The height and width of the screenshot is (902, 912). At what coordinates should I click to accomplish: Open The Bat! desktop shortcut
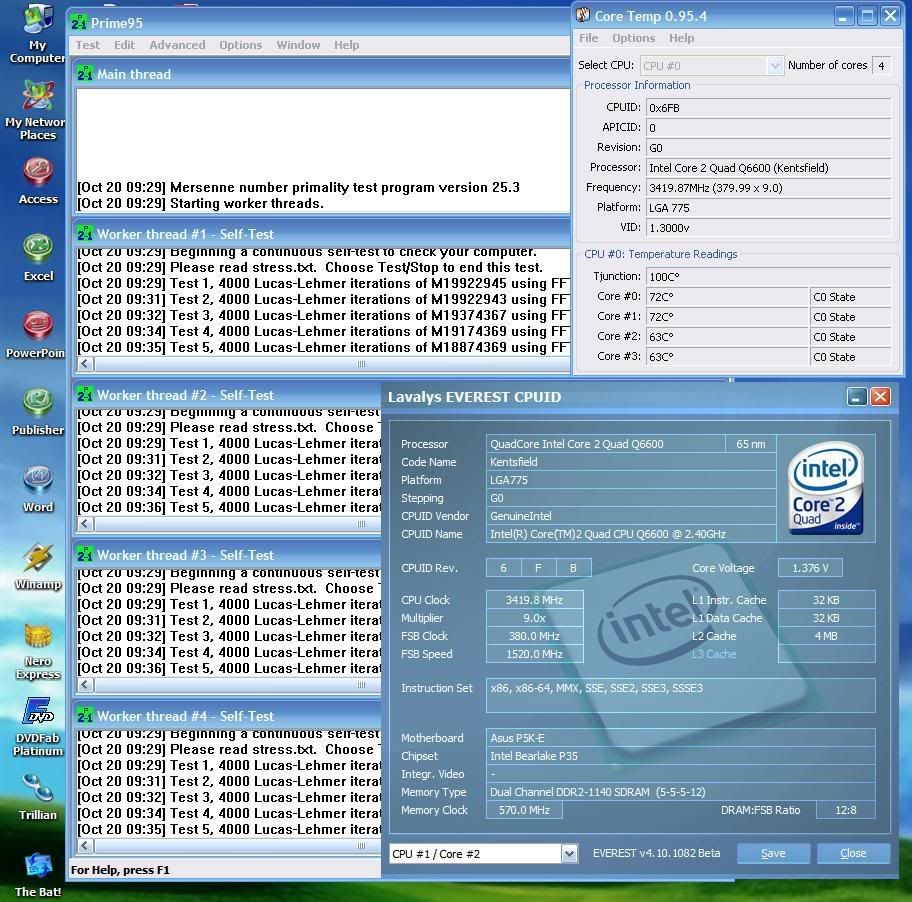38,875
